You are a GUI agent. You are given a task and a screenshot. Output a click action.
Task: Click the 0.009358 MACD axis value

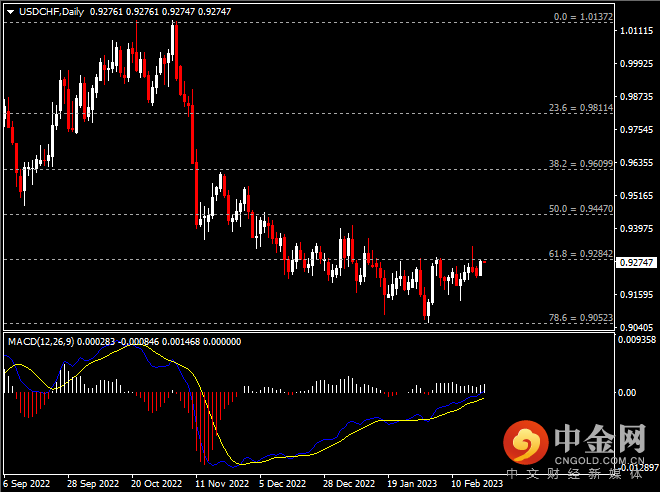click(x=635, y=340)
